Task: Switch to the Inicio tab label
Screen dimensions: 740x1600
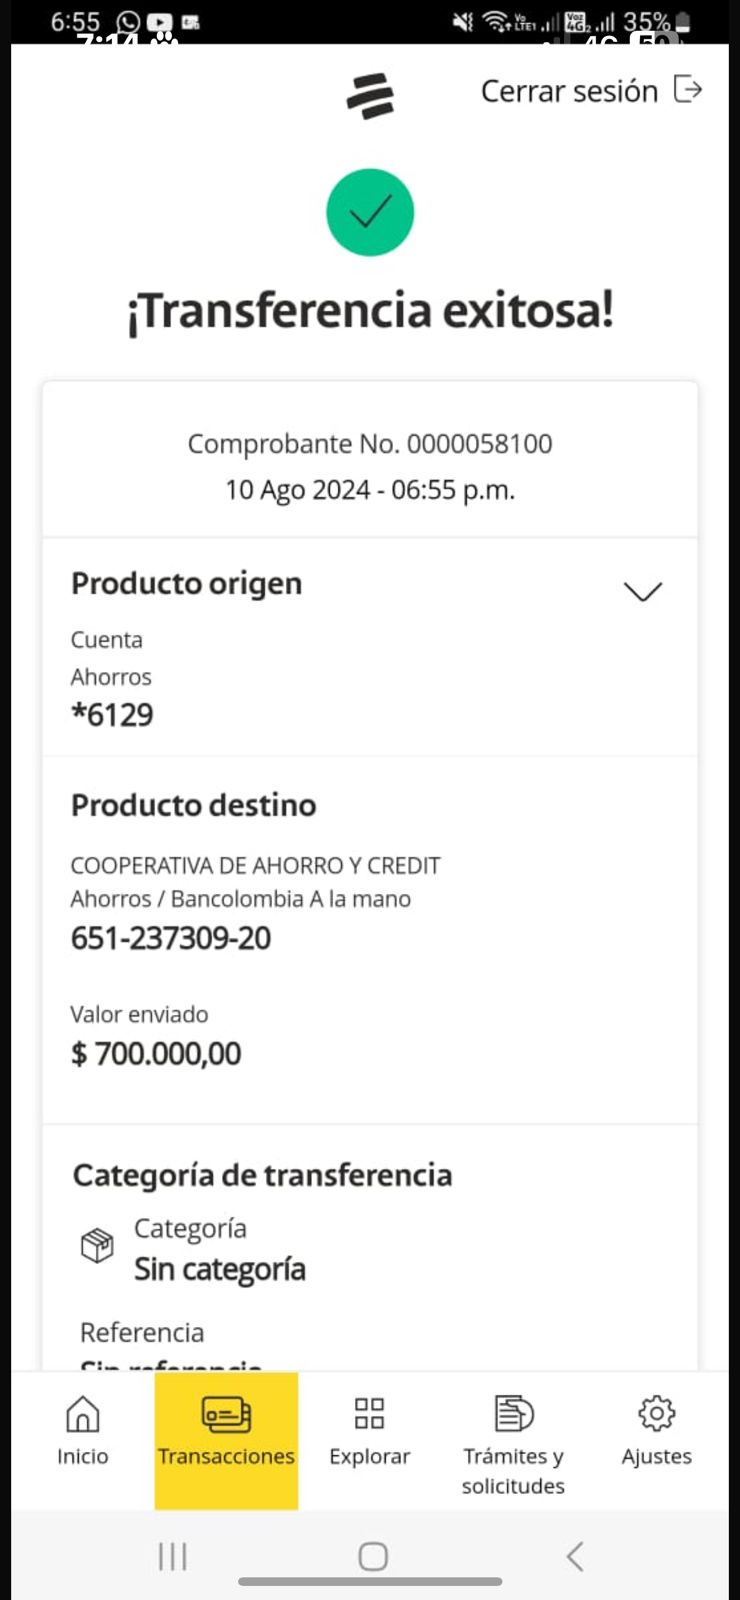Action: click(x=82, y=1456)
